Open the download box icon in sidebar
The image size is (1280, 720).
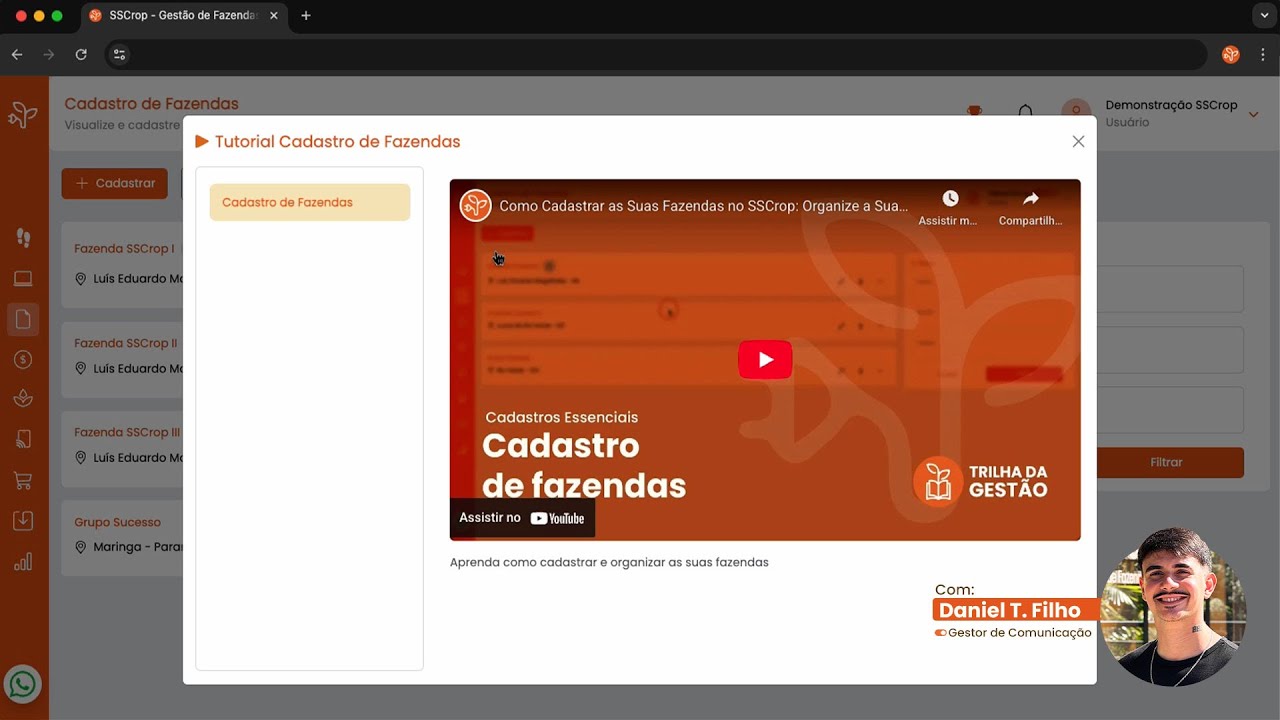[x=23, y=521]
